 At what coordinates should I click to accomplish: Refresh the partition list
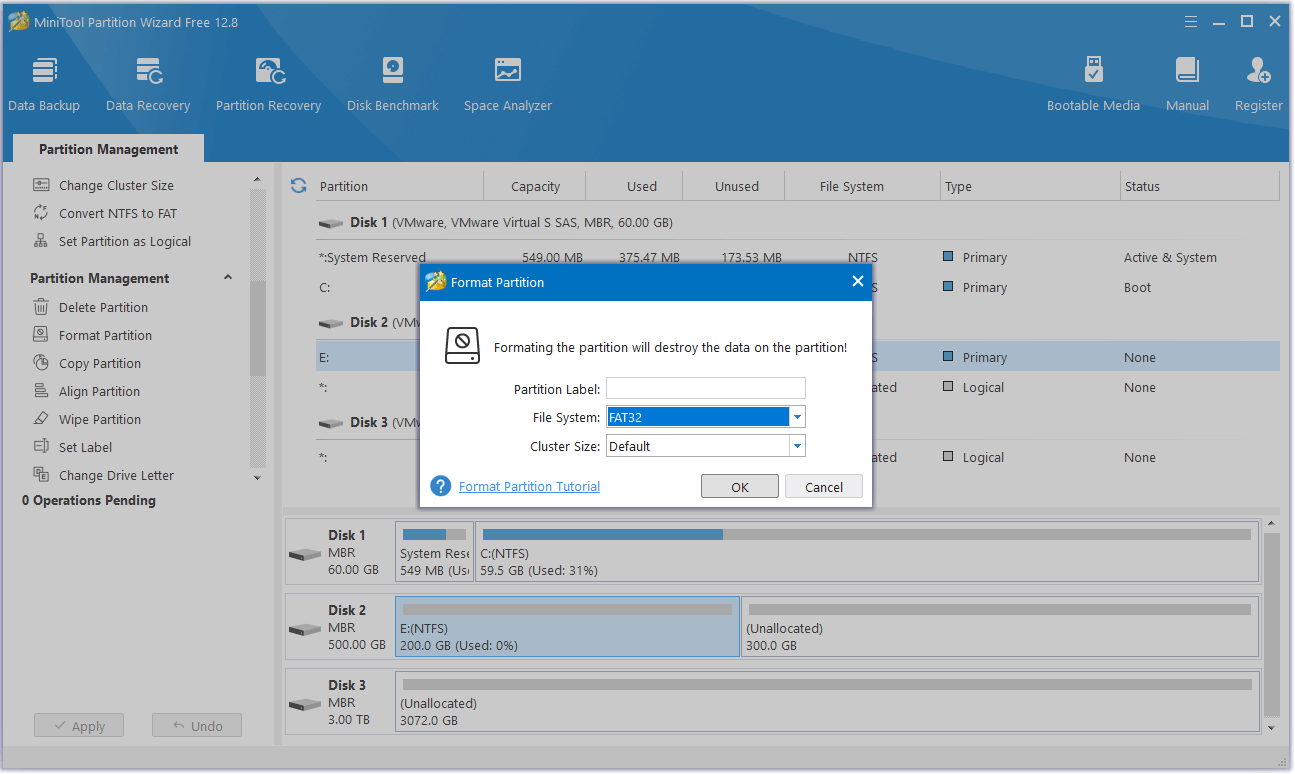pyautogui.click(x=298, y=186)
